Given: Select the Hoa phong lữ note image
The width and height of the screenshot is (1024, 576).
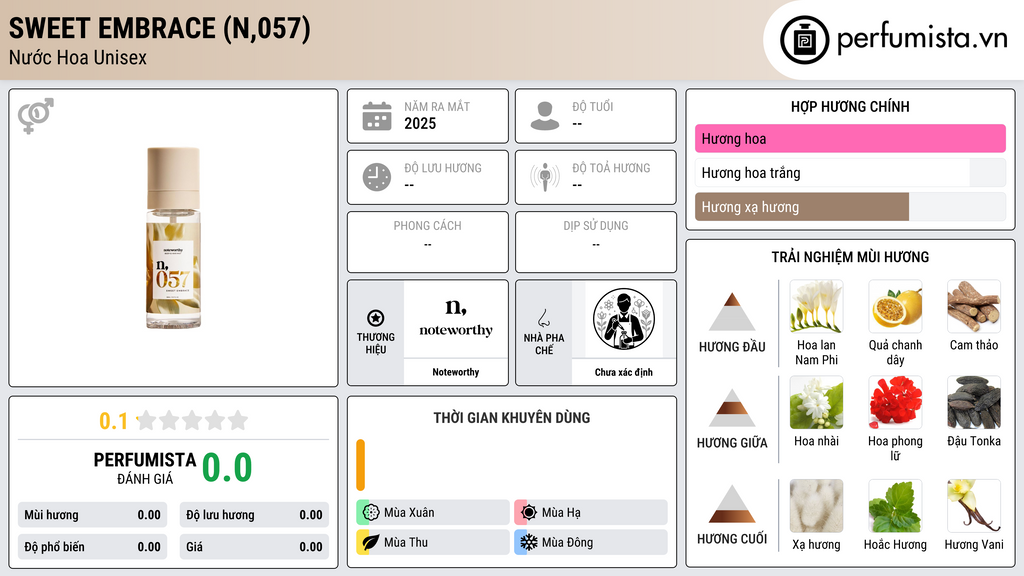Looking at the screenshot, I should tap(895, 402).
